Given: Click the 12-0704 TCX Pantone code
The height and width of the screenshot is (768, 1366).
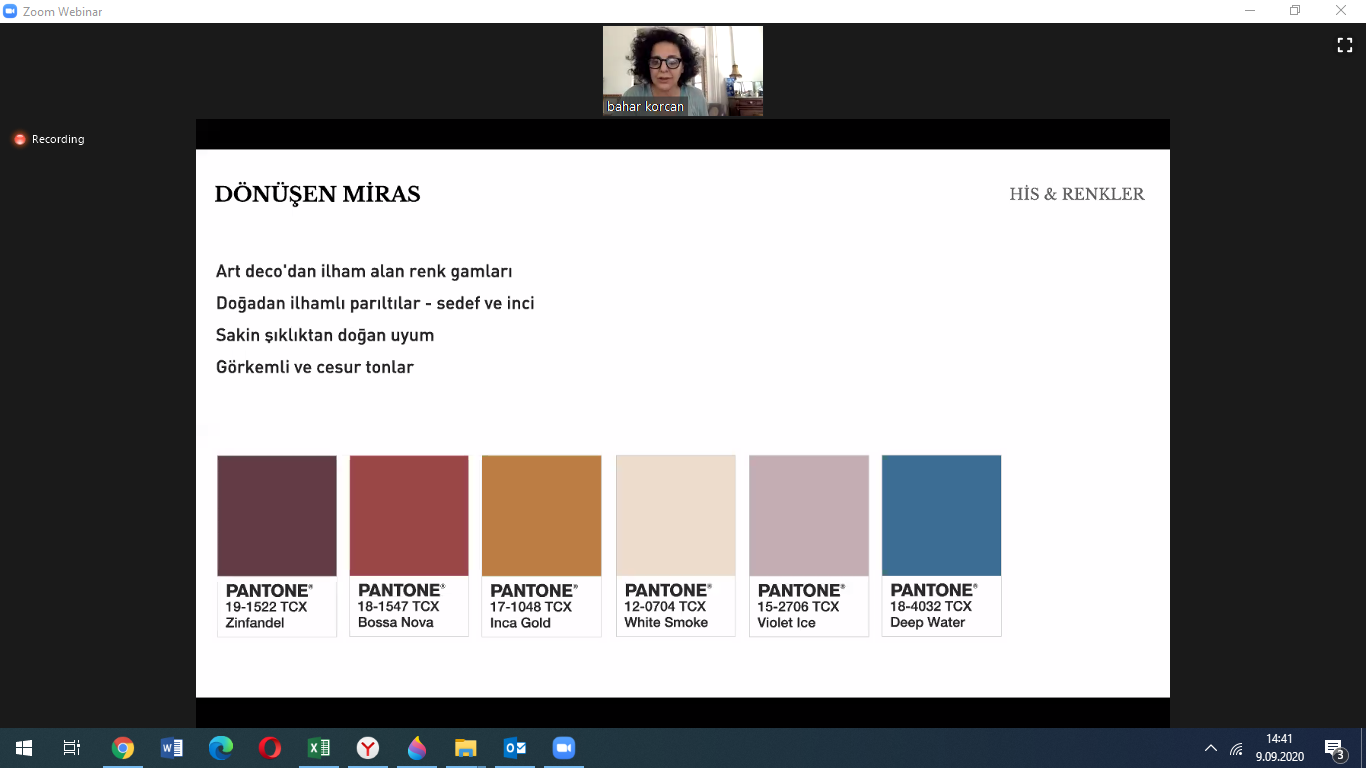Looking at the screenshot, I should tap(665, 607).
